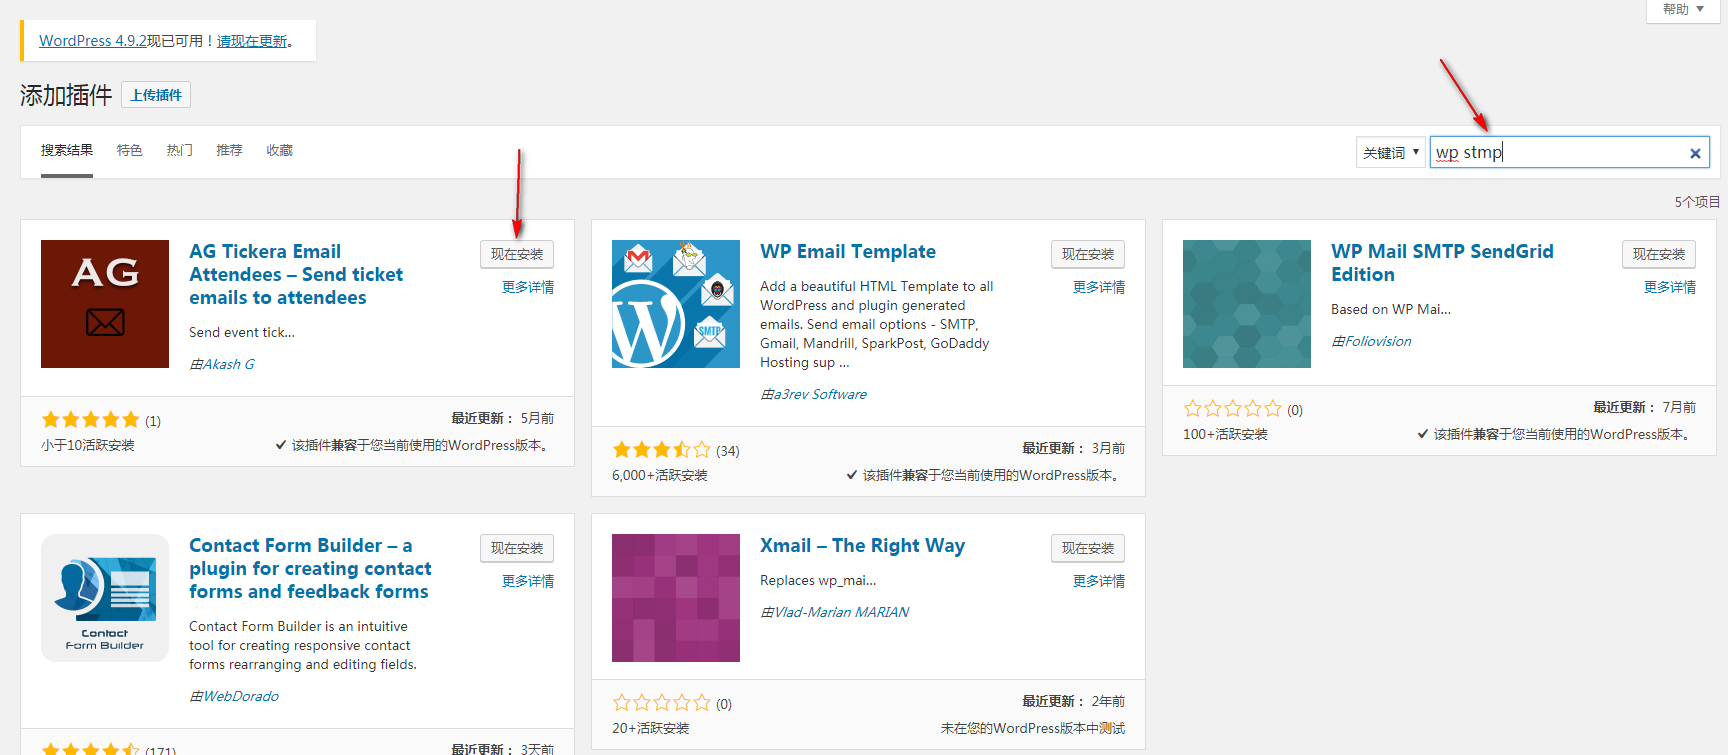Image resolution: width=1728 pixels, height=755 pixels.
Task: Expand the 帮助 help dropdown
Action: pos(1683,9)
